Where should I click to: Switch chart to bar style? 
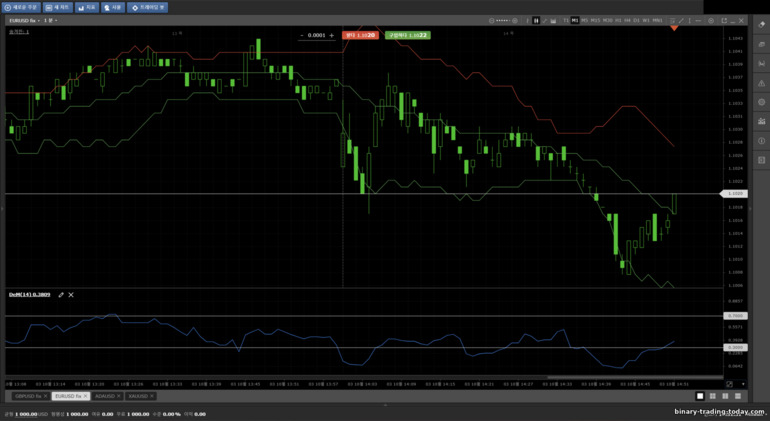click(527, 21)
